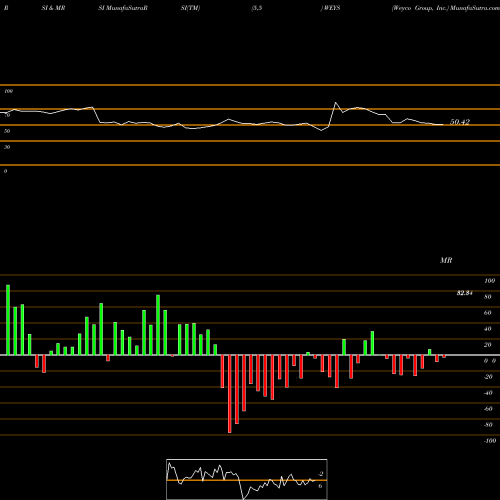The width and height of the screenshot is (500, 500).
Task: Click the -40 label on MR axis
Action: 488,393
